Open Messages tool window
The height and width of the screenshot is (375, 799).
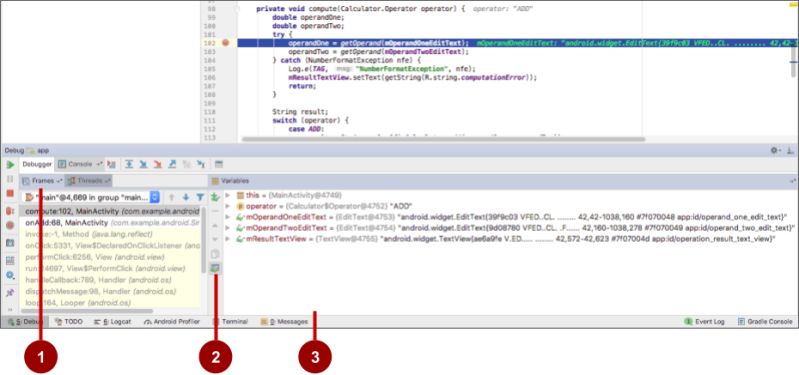coord(284,322)
